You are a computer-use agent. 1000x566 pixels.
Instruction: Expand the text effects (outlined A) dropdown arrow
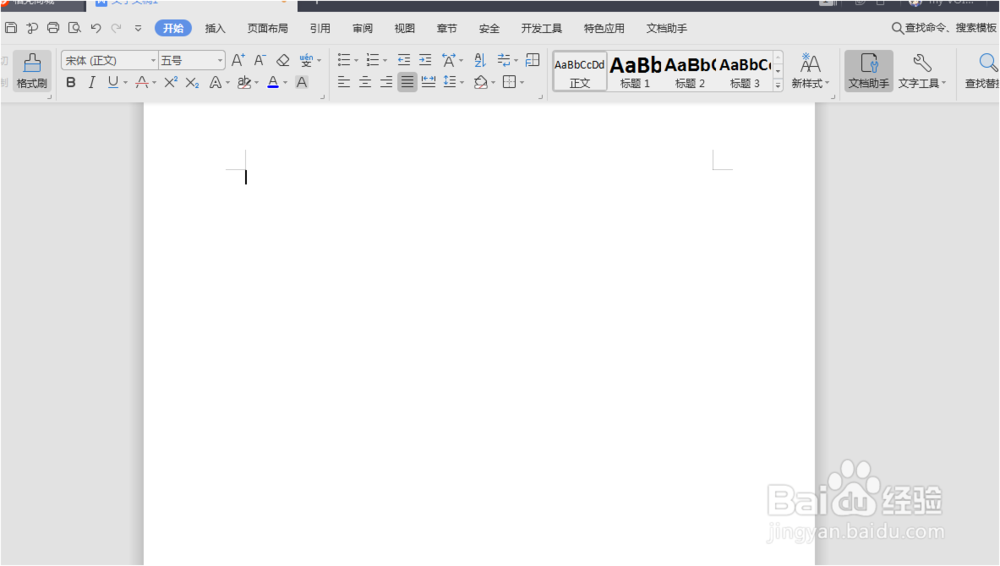coord(227,82)
